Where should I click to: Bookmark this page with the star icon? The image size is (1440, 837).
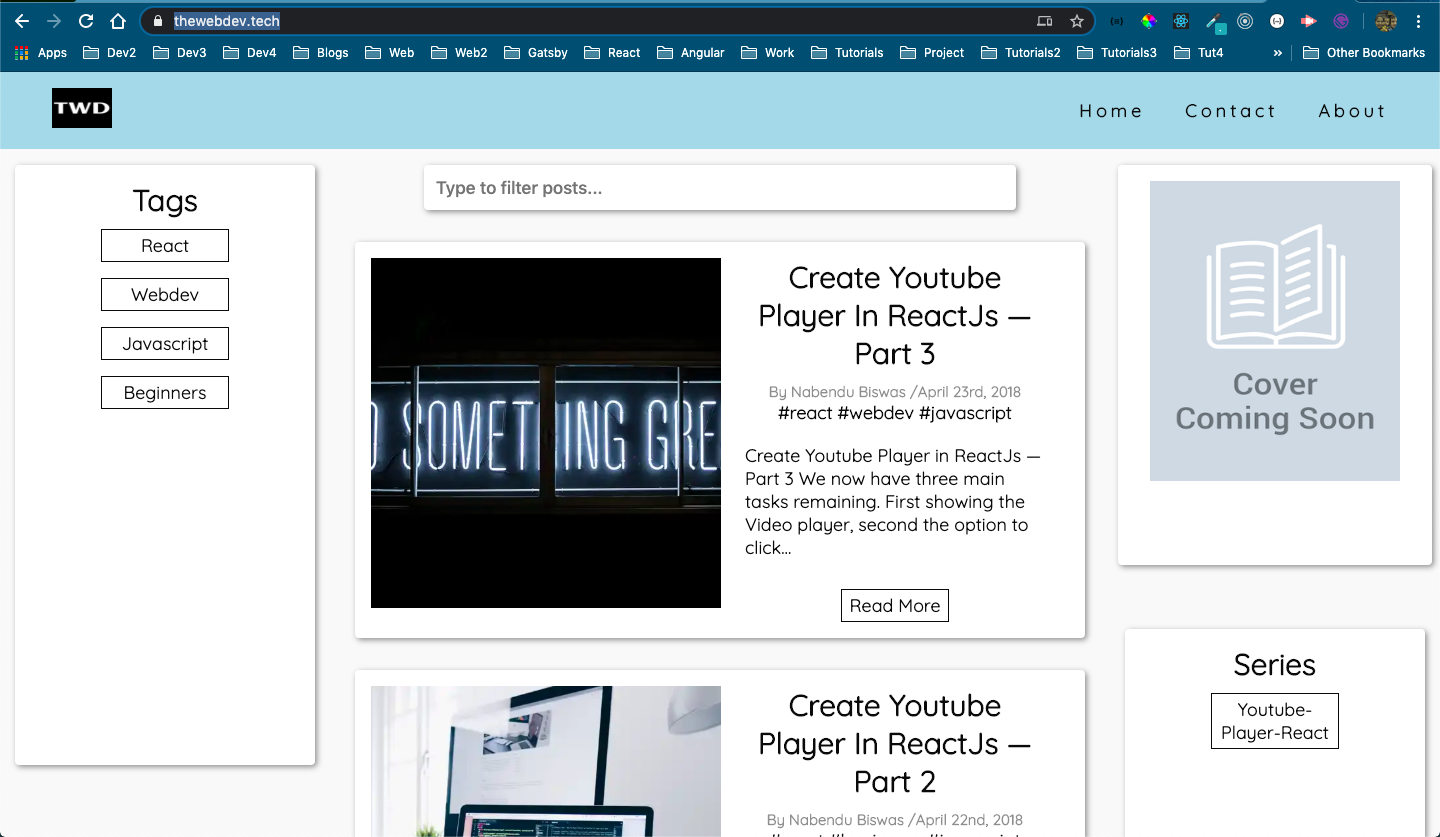(x=1076, y=21)
